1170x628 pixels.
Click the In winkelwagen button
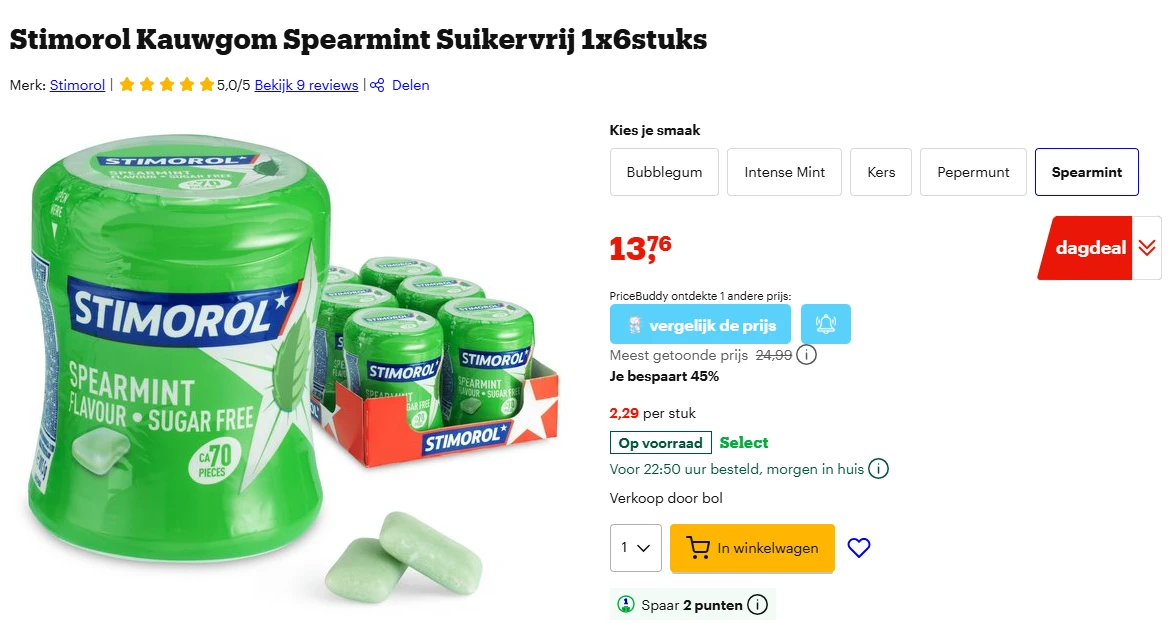752,548
